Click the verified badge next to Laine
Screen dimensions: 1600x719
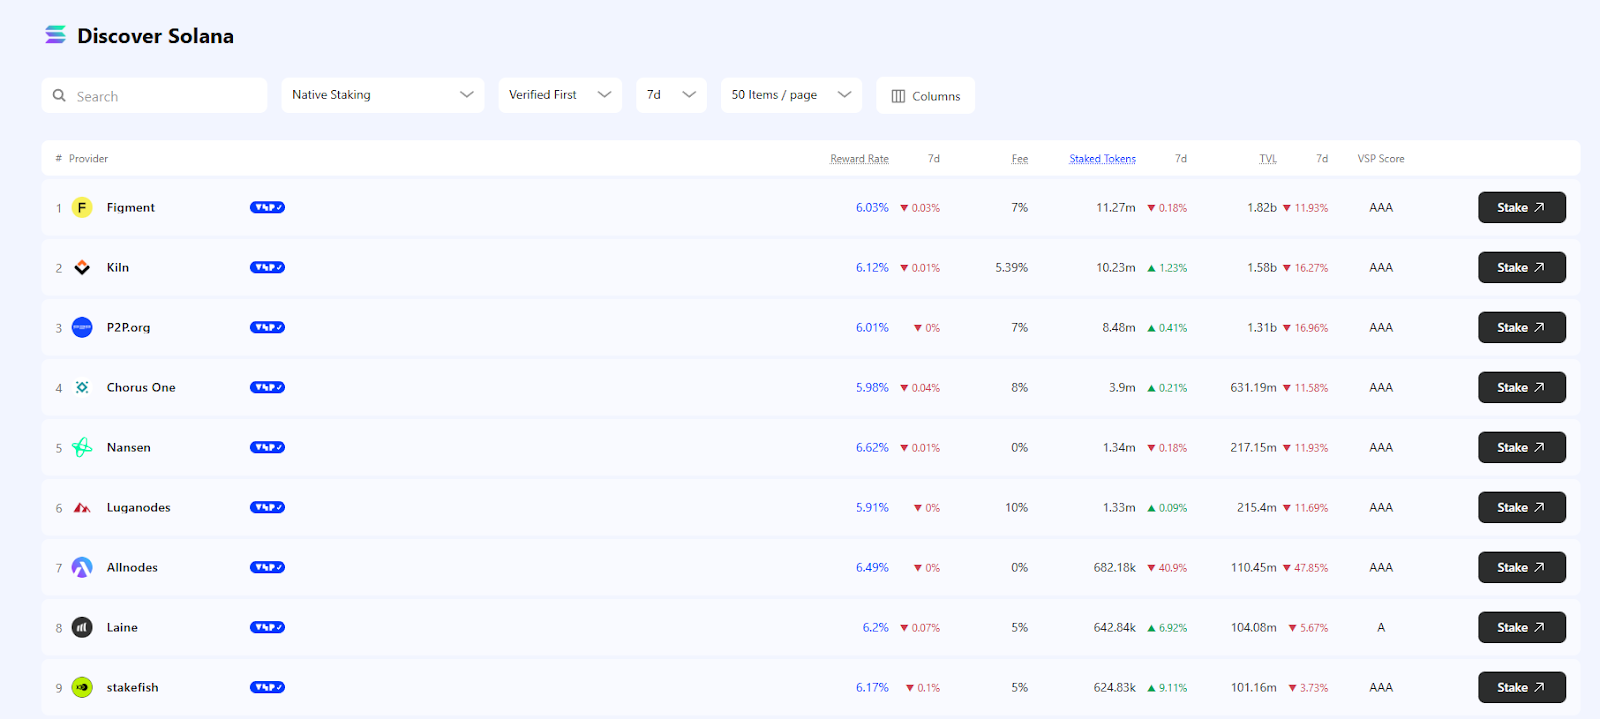pyautogui.click(x=267, y=628)
